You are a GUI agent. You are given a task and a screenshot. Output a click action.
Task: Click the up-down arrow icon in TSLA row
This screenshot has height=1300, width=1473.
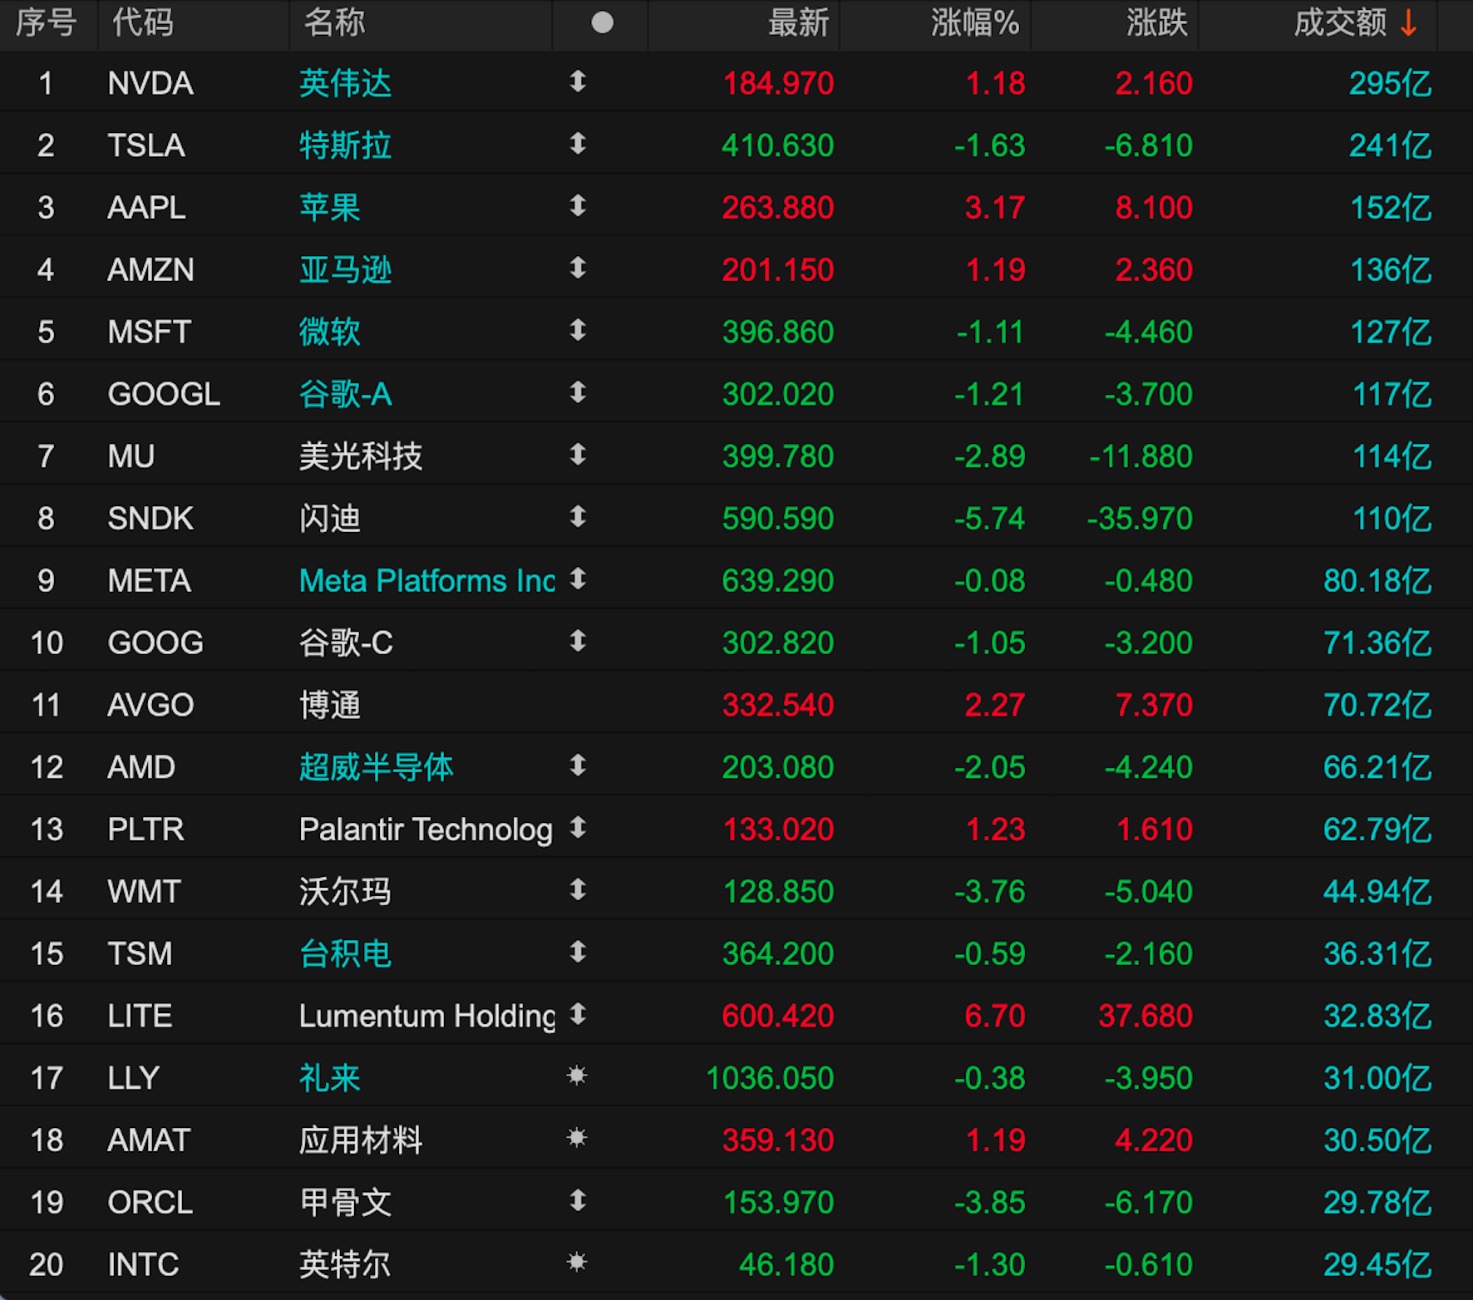(x=578, y=144)
